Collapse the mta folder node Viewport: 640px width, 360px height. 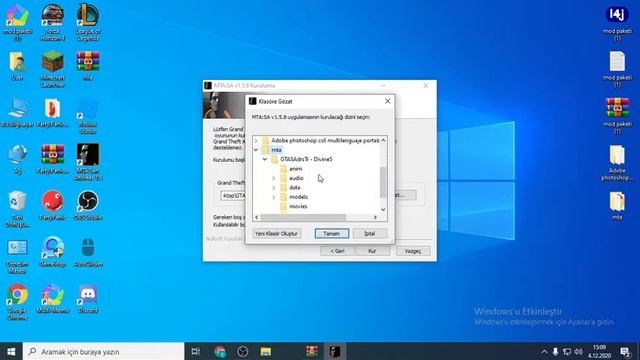point(256,150)
